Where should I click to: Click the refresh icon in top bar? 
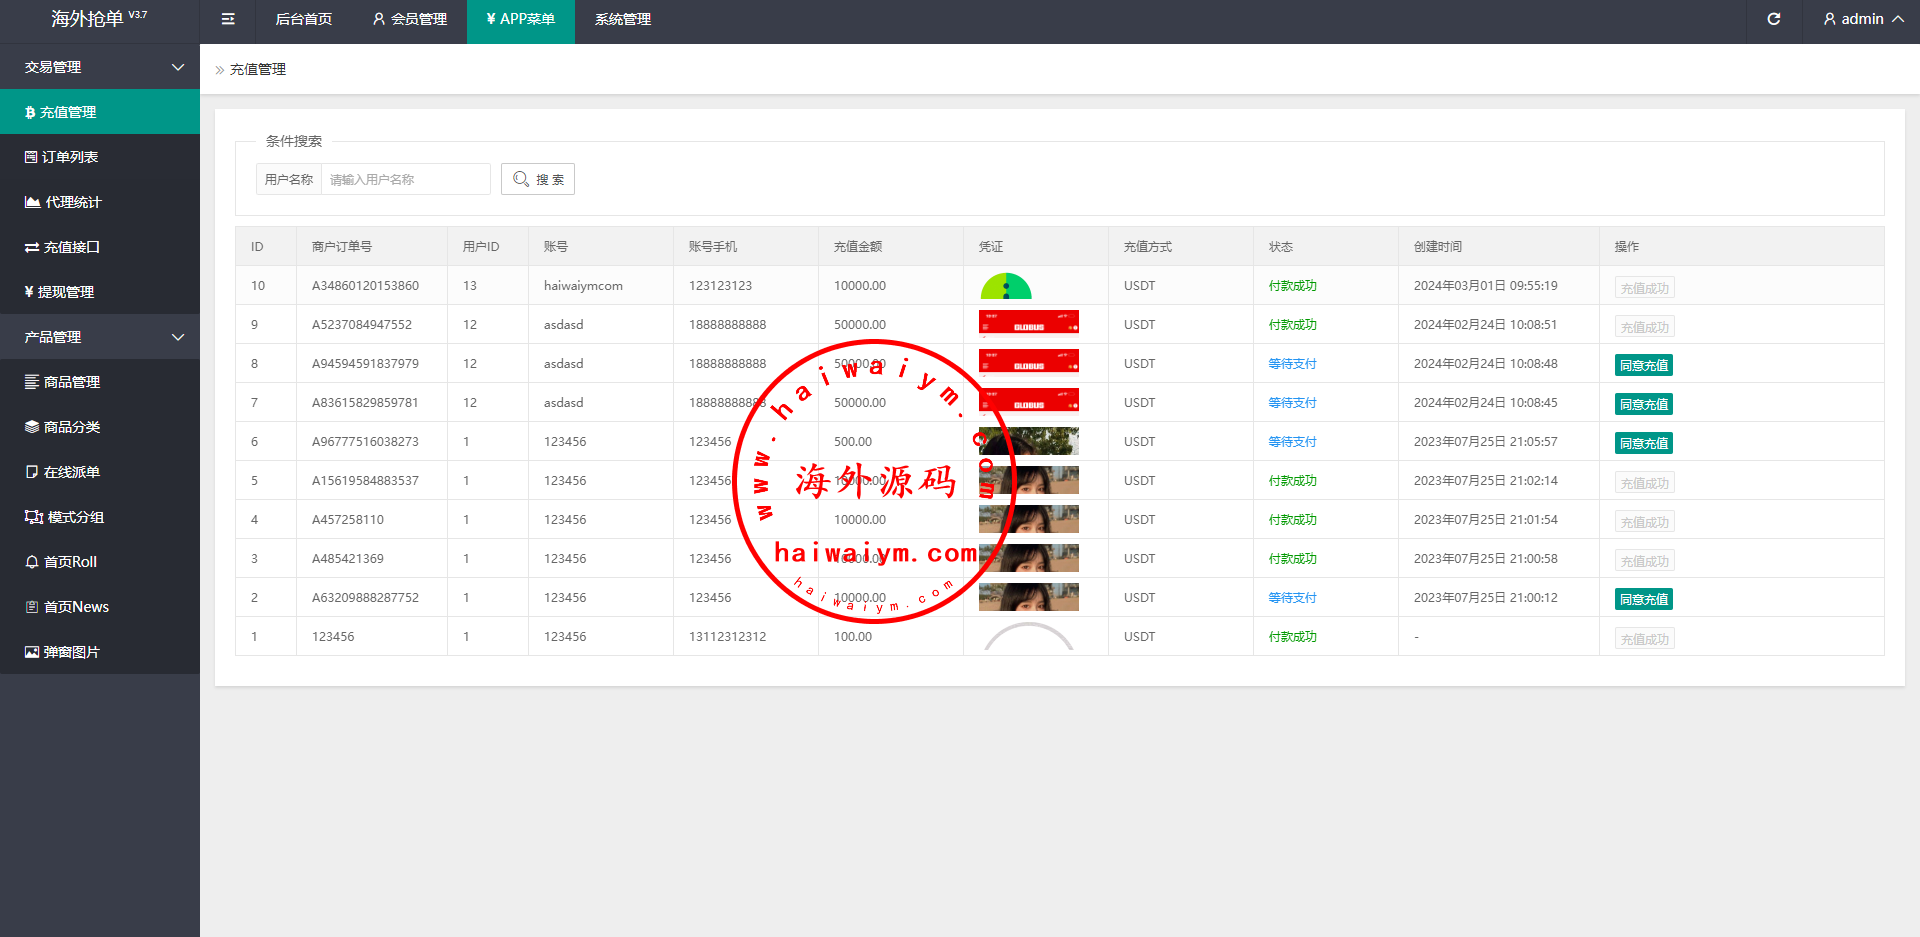pos(1773,19)
